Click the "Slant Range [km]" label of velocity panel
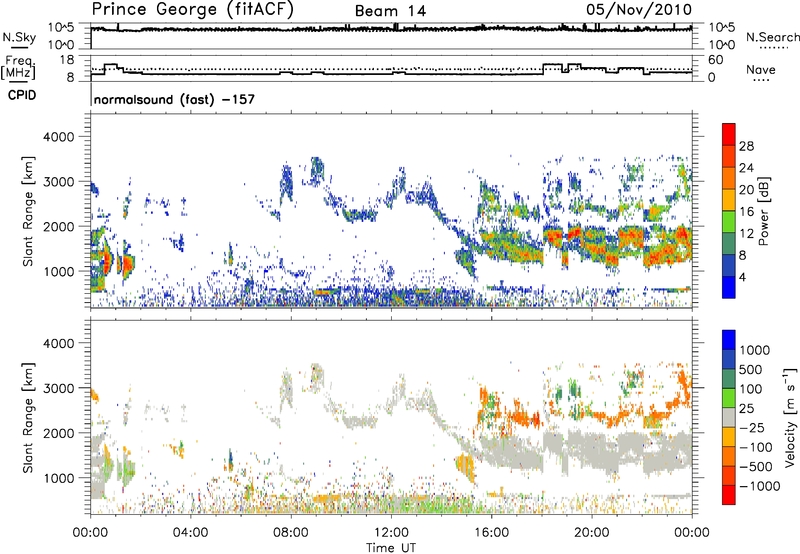800x554 pixels. pos(28,417)
